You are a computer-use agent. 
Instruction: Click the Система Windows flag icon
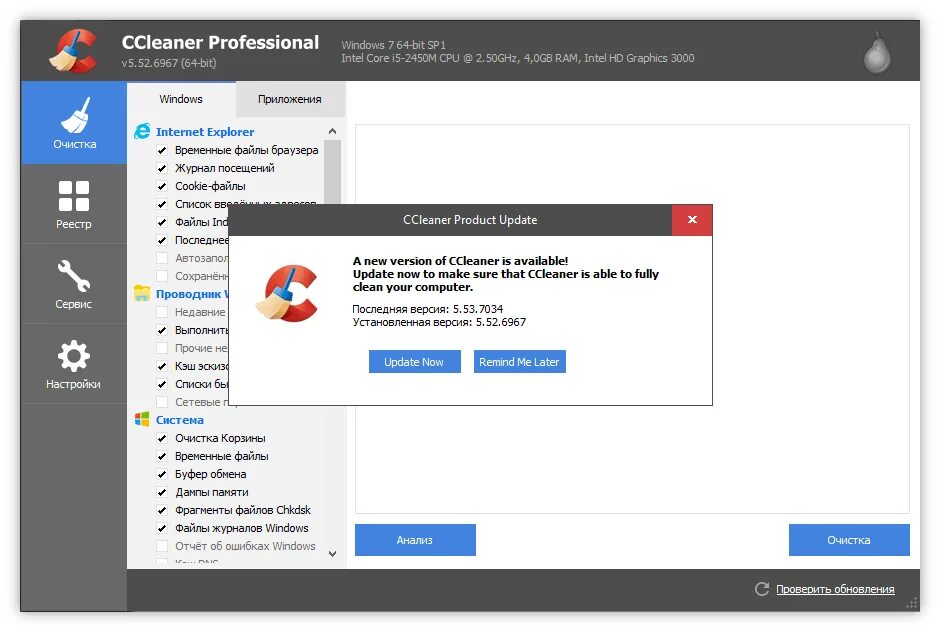pos(142,419)
